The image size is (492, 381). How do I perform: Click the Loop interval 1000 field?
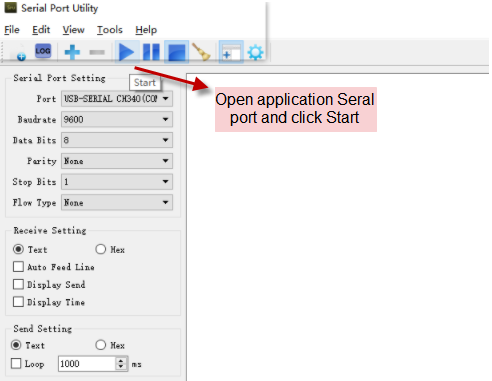pyautogui.click(x=87, y=364)
